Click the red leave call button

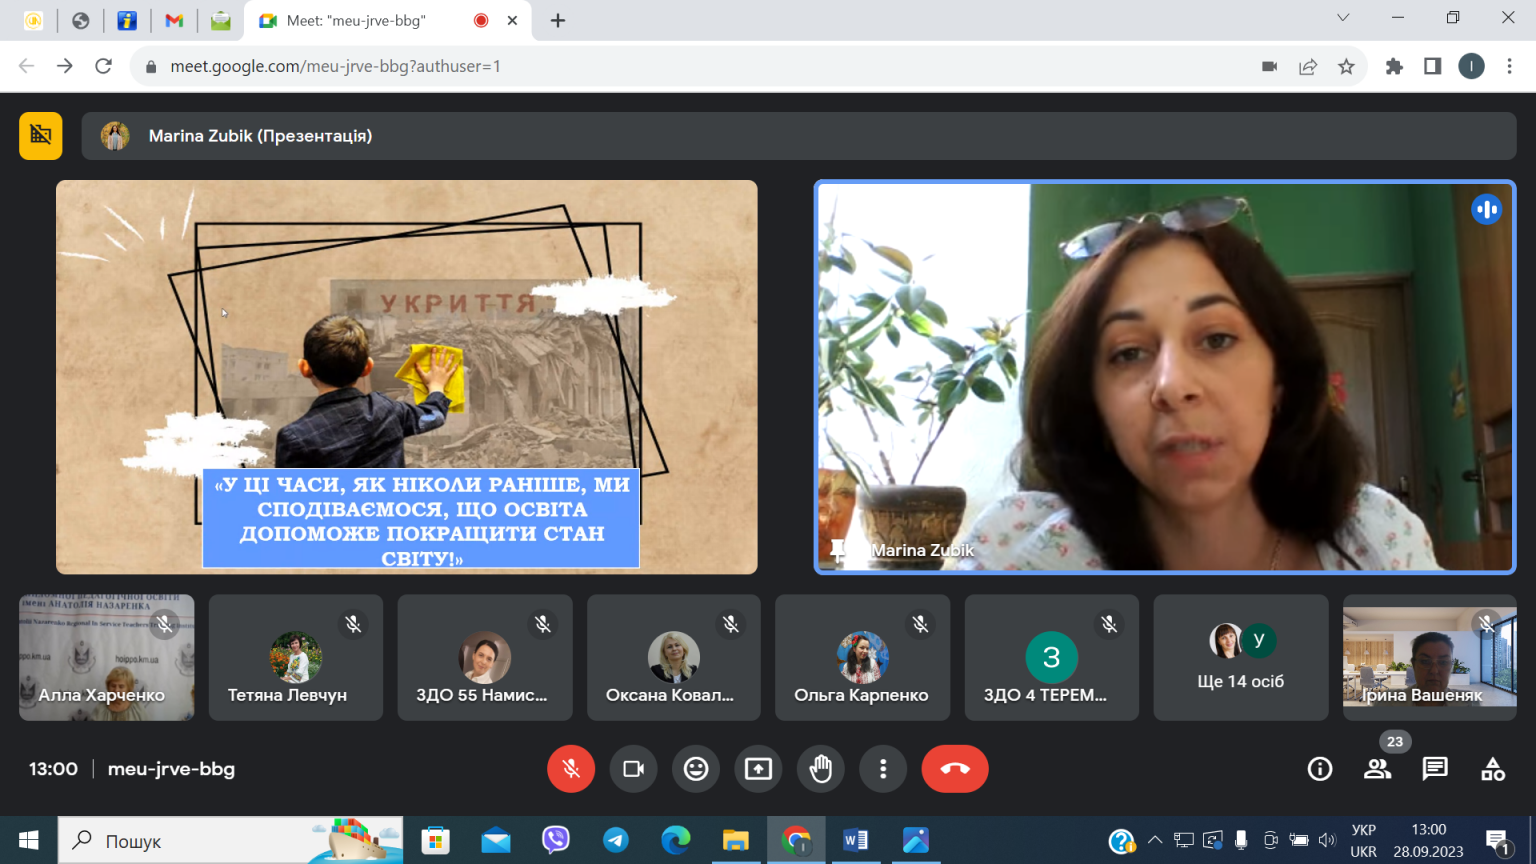tap(955, 769)
